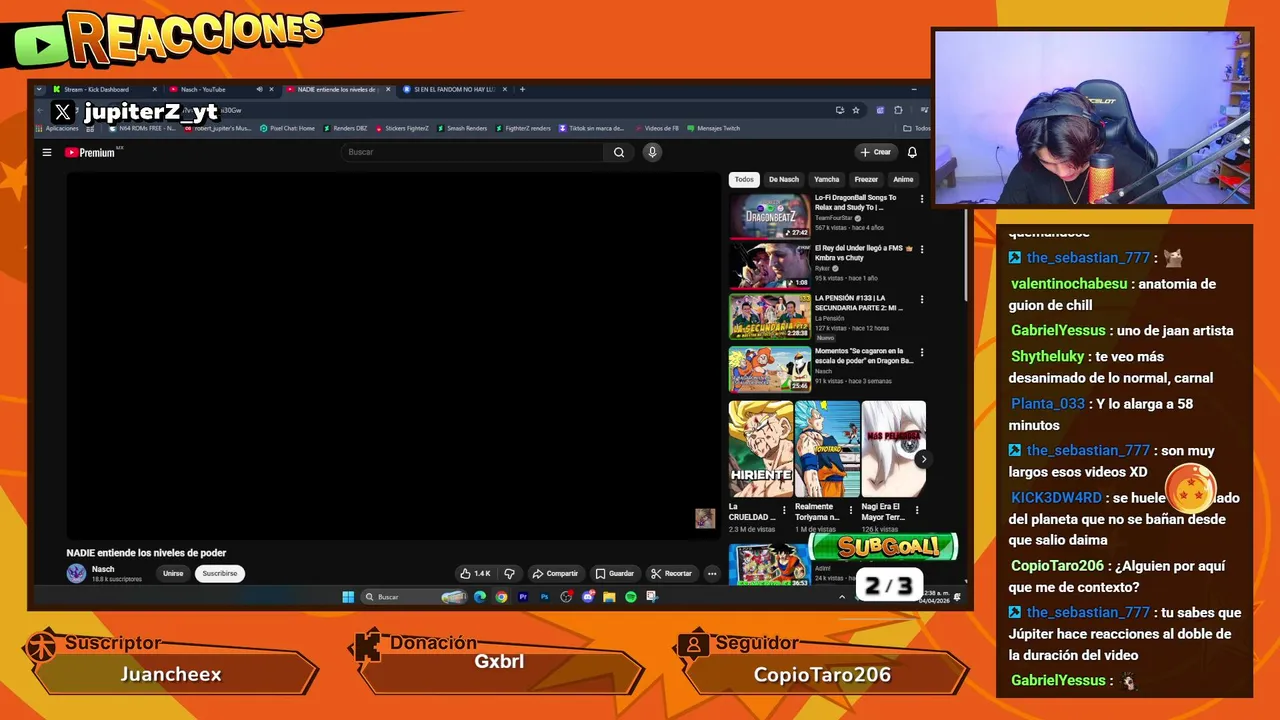Activate voice search microphone
The height and width of the screenshot is (720, 1280).
[x=652, y=152]
